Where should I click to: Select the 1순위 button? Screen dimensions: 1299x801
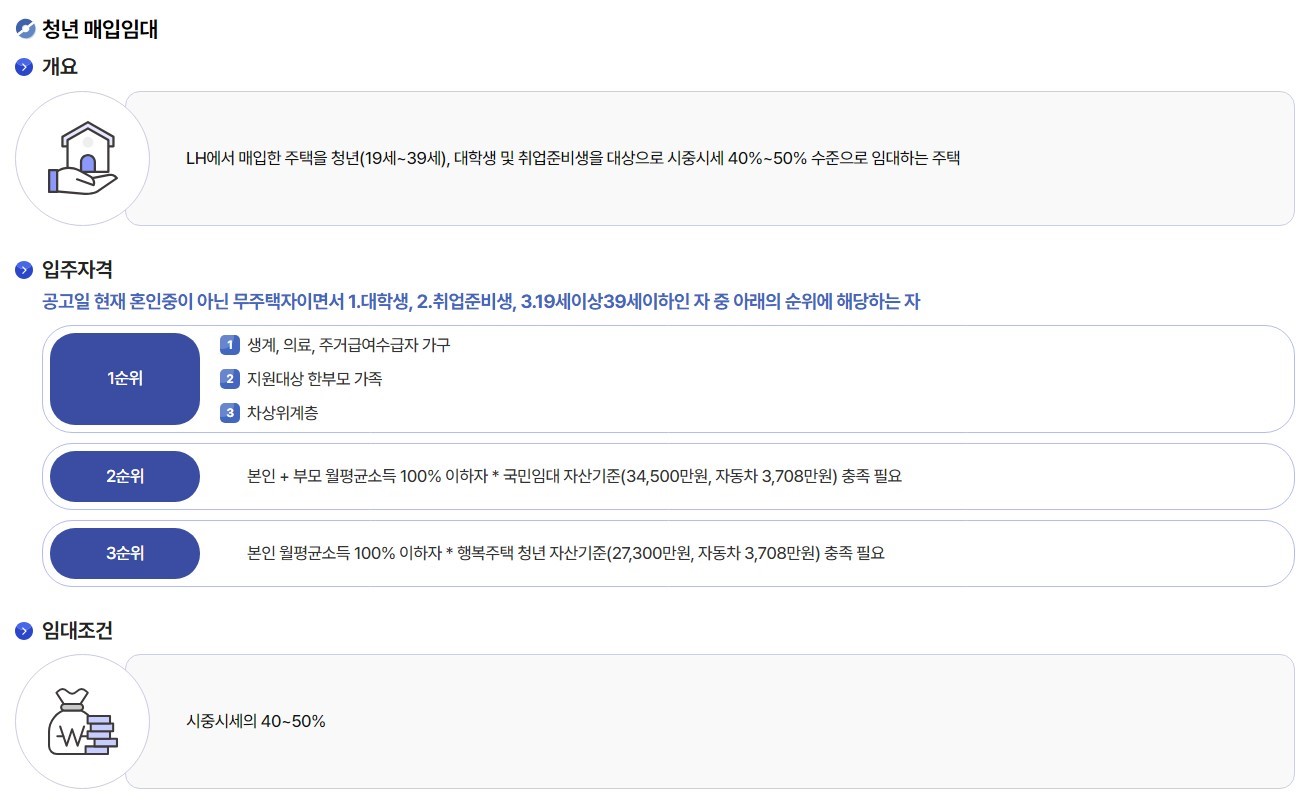[123, 378]
